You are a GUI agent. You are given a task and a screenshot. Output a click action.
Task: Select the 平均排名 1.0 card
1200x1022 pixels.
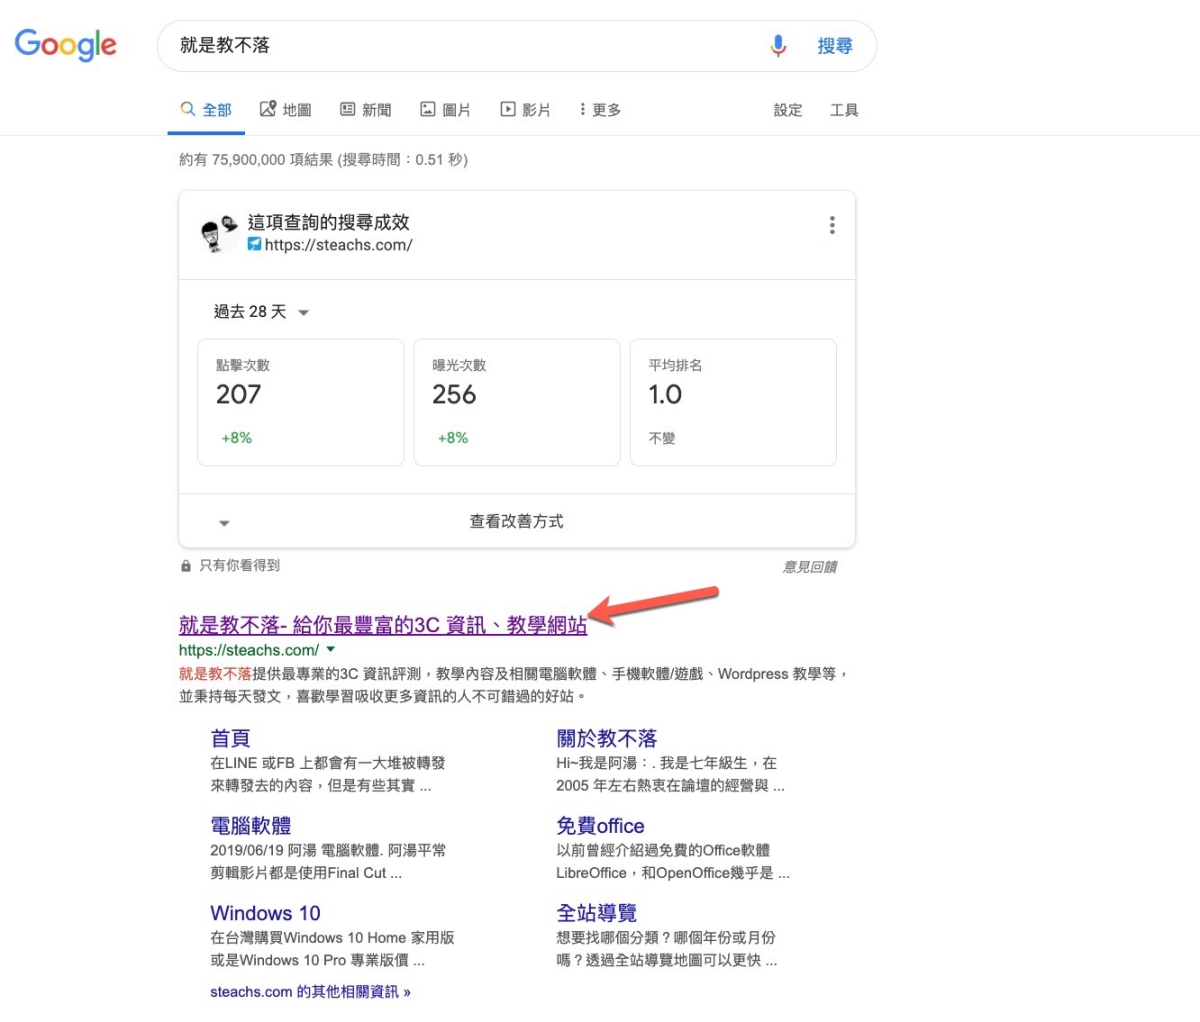[x=733, y=402]
